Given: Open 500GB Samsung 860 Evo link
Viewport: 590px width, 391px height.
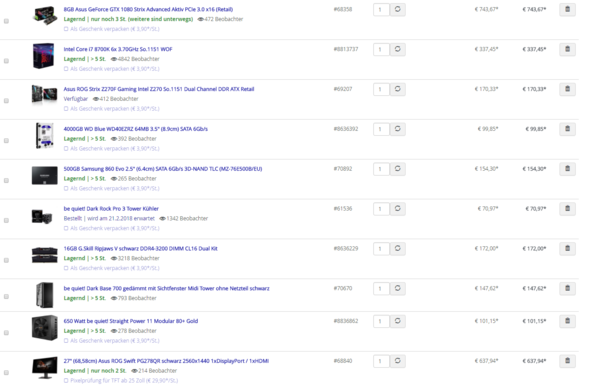Looking at the screenshot, I should (x=163, y=169).
